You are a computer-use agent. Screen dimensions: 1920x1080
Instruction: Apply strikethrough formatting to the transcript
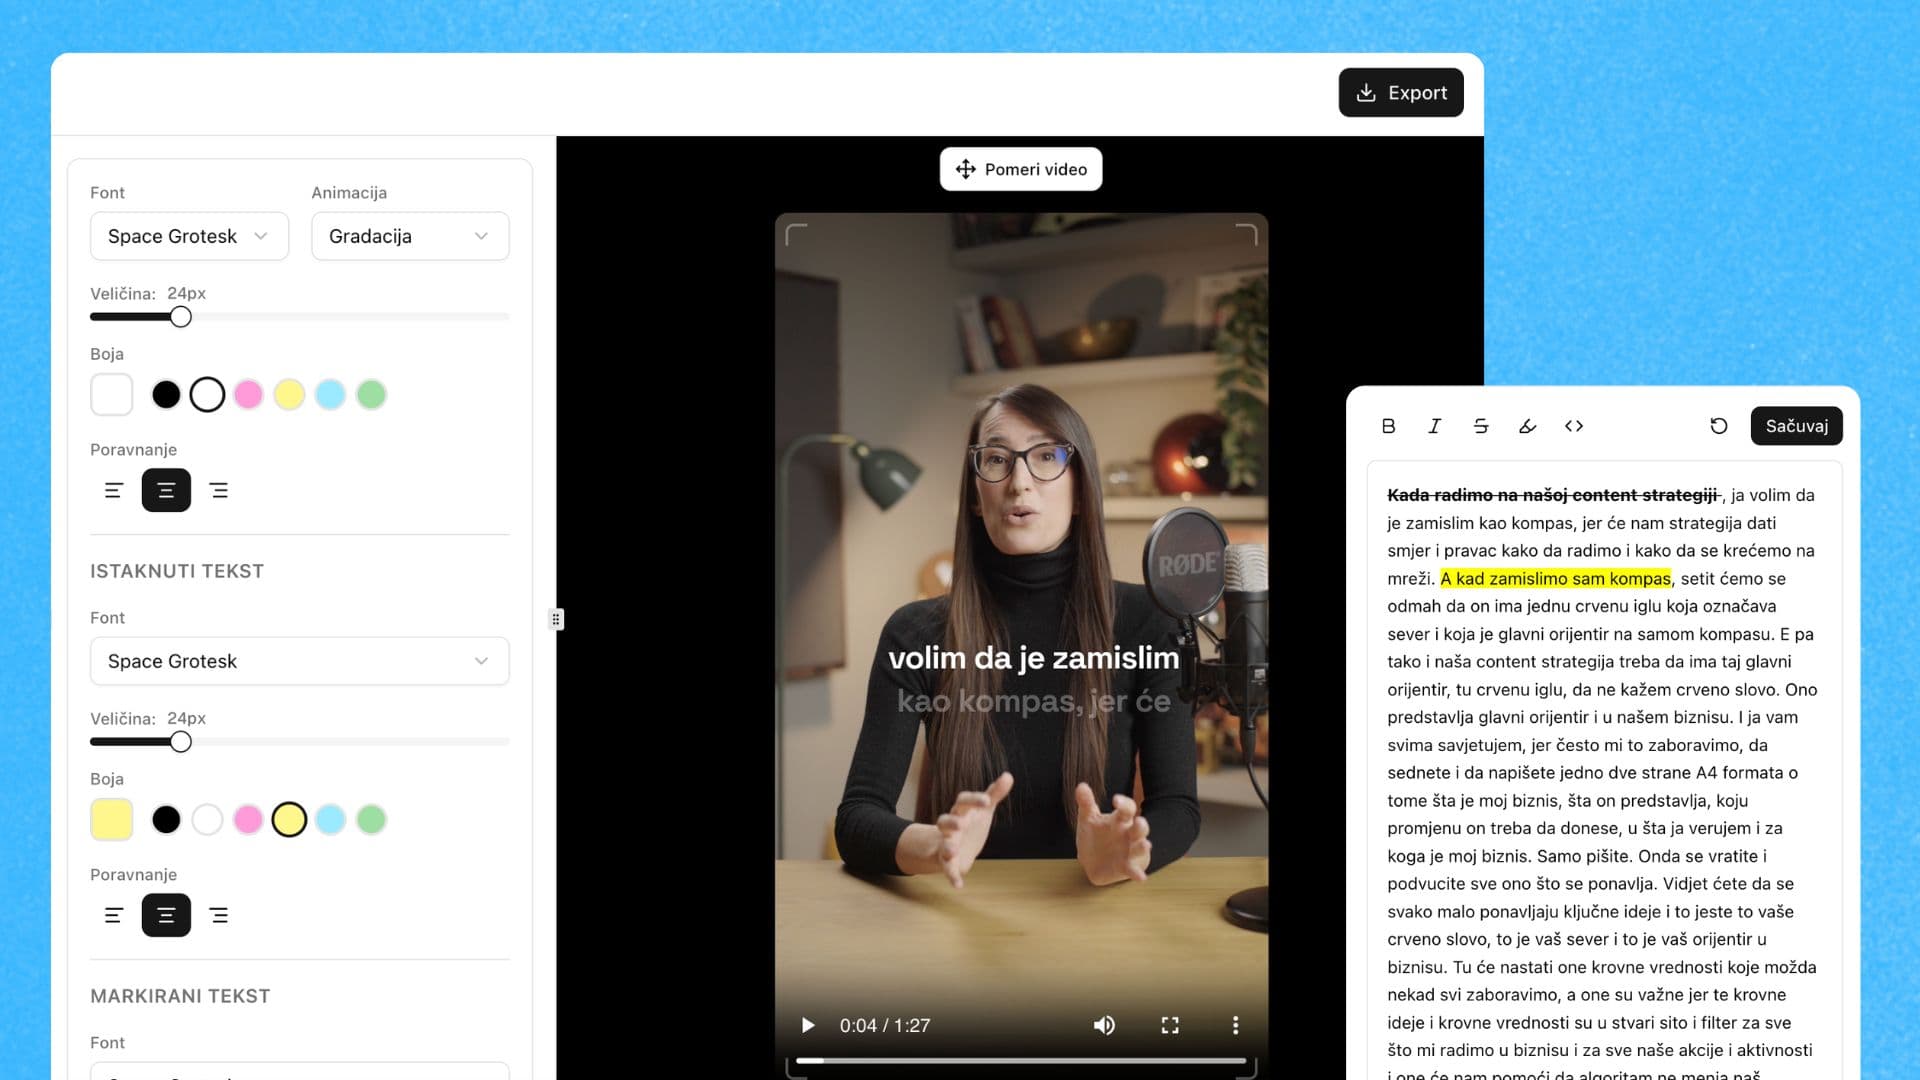tap(1481, 426)
